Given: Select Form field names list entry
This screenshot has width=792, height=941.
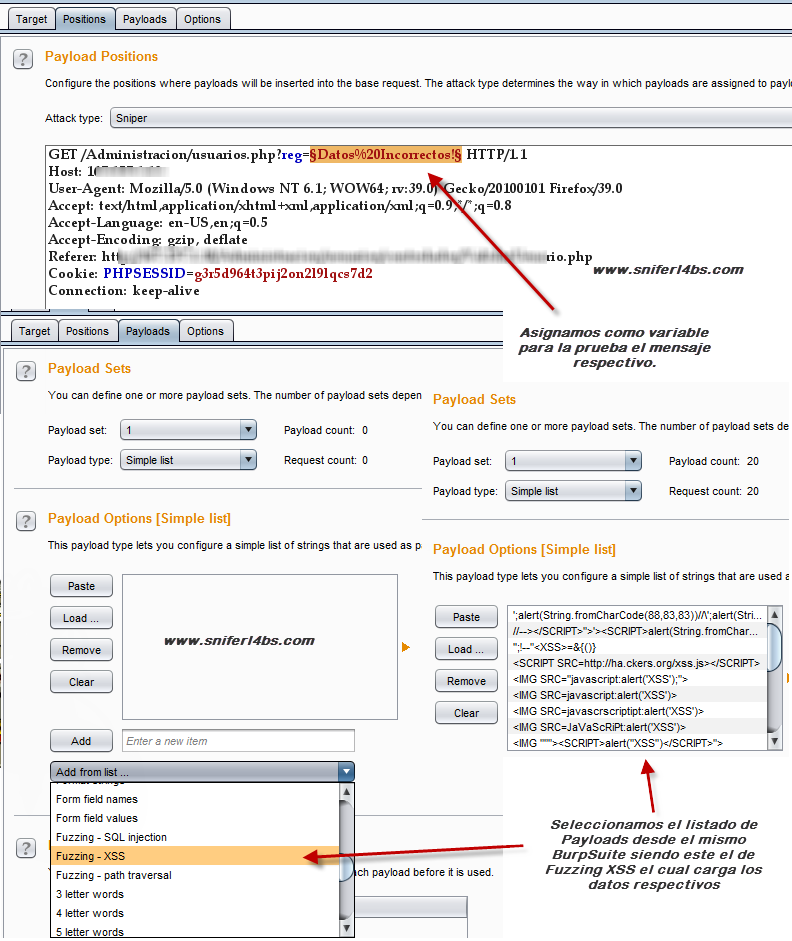Looking at the screenshot, I should (196, 799).
